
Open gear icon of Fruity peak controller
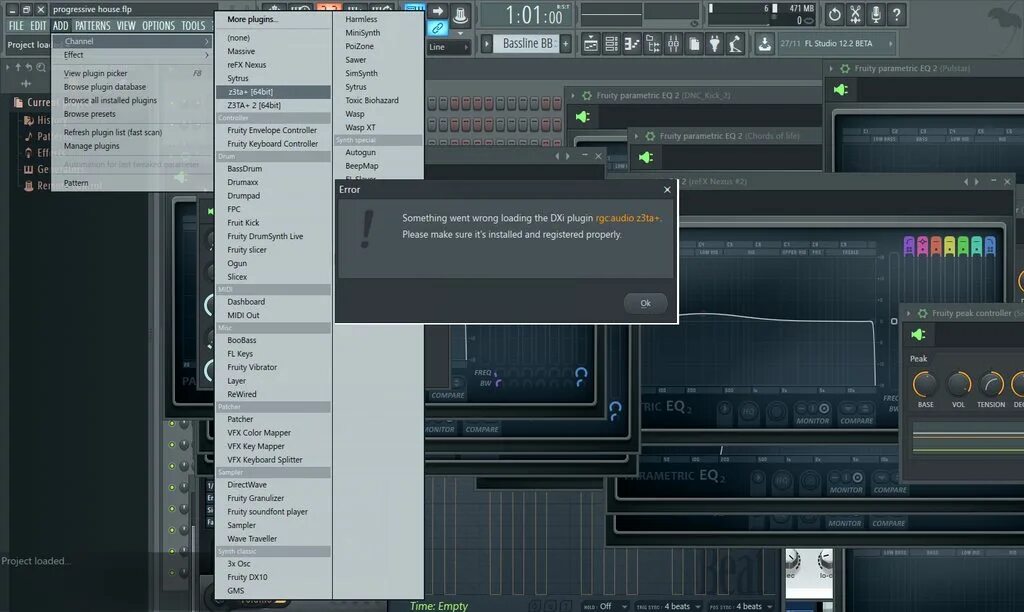point(922,313)
